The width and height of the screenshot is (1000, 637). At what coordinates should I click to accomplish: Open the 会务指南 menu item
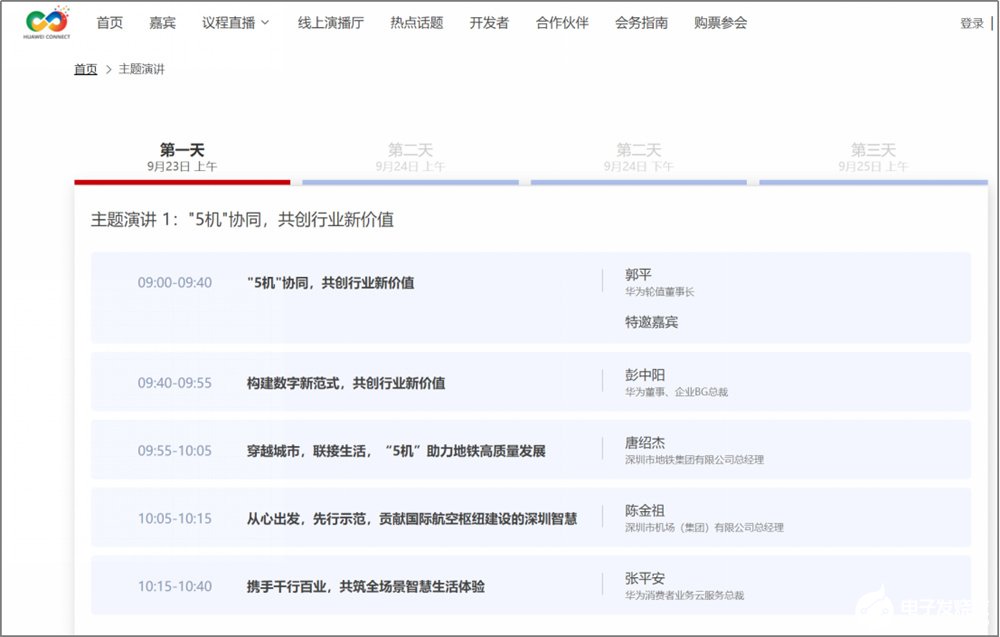pos(643,23)
